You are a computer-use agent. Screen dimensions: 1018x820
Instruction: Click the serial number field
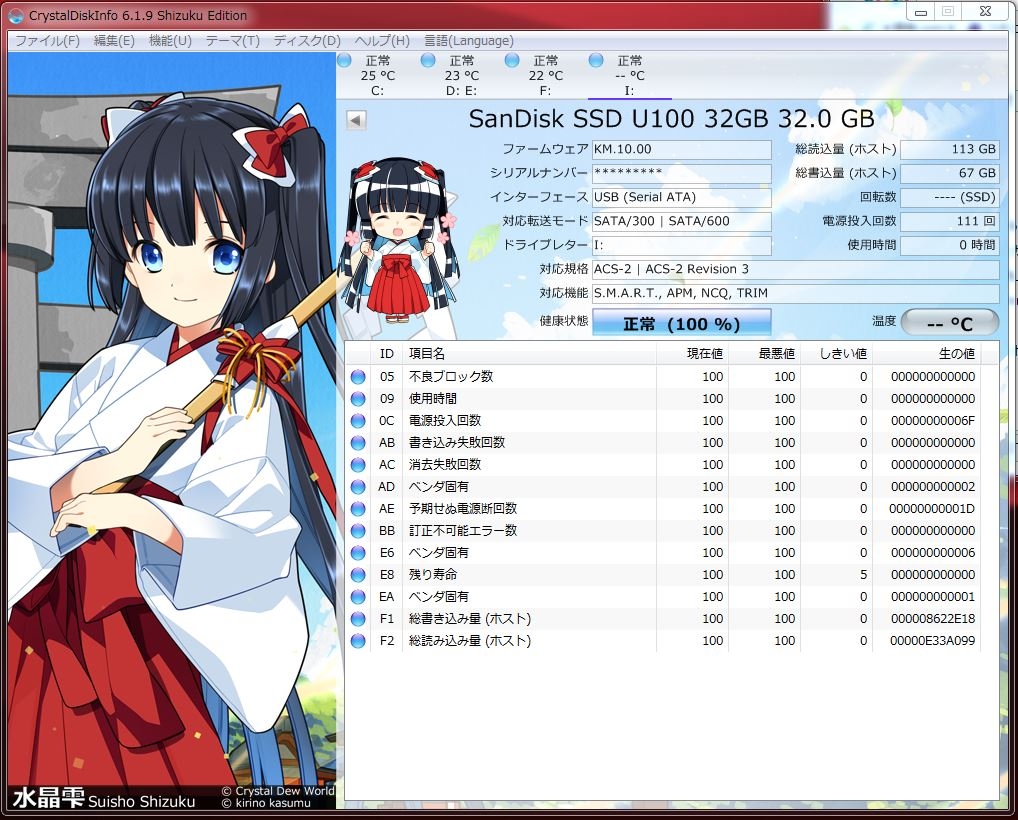pyautogui.click(x=682, y=173)
